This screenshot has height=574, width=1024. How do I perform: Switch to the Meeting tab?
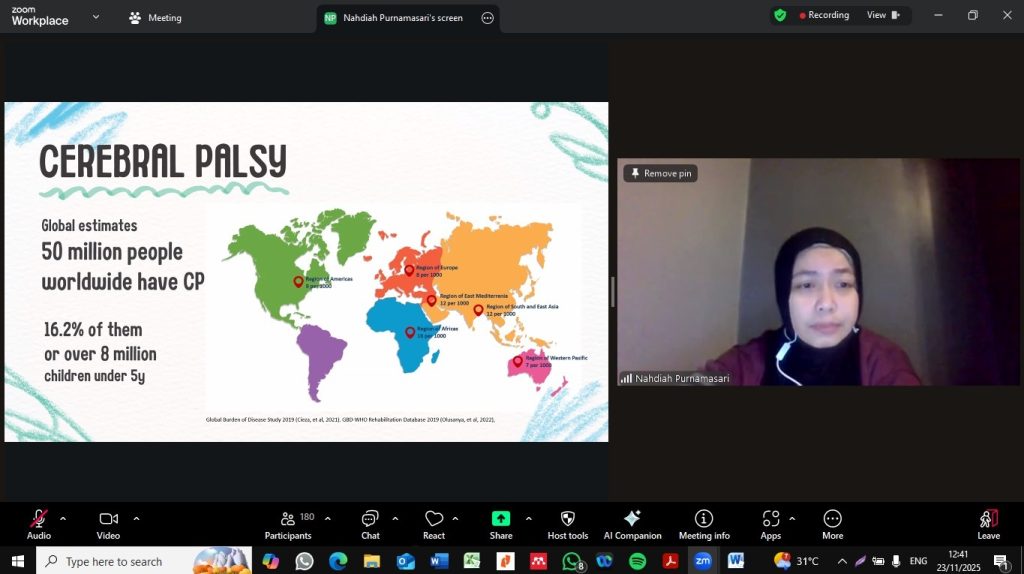(155, 18)
